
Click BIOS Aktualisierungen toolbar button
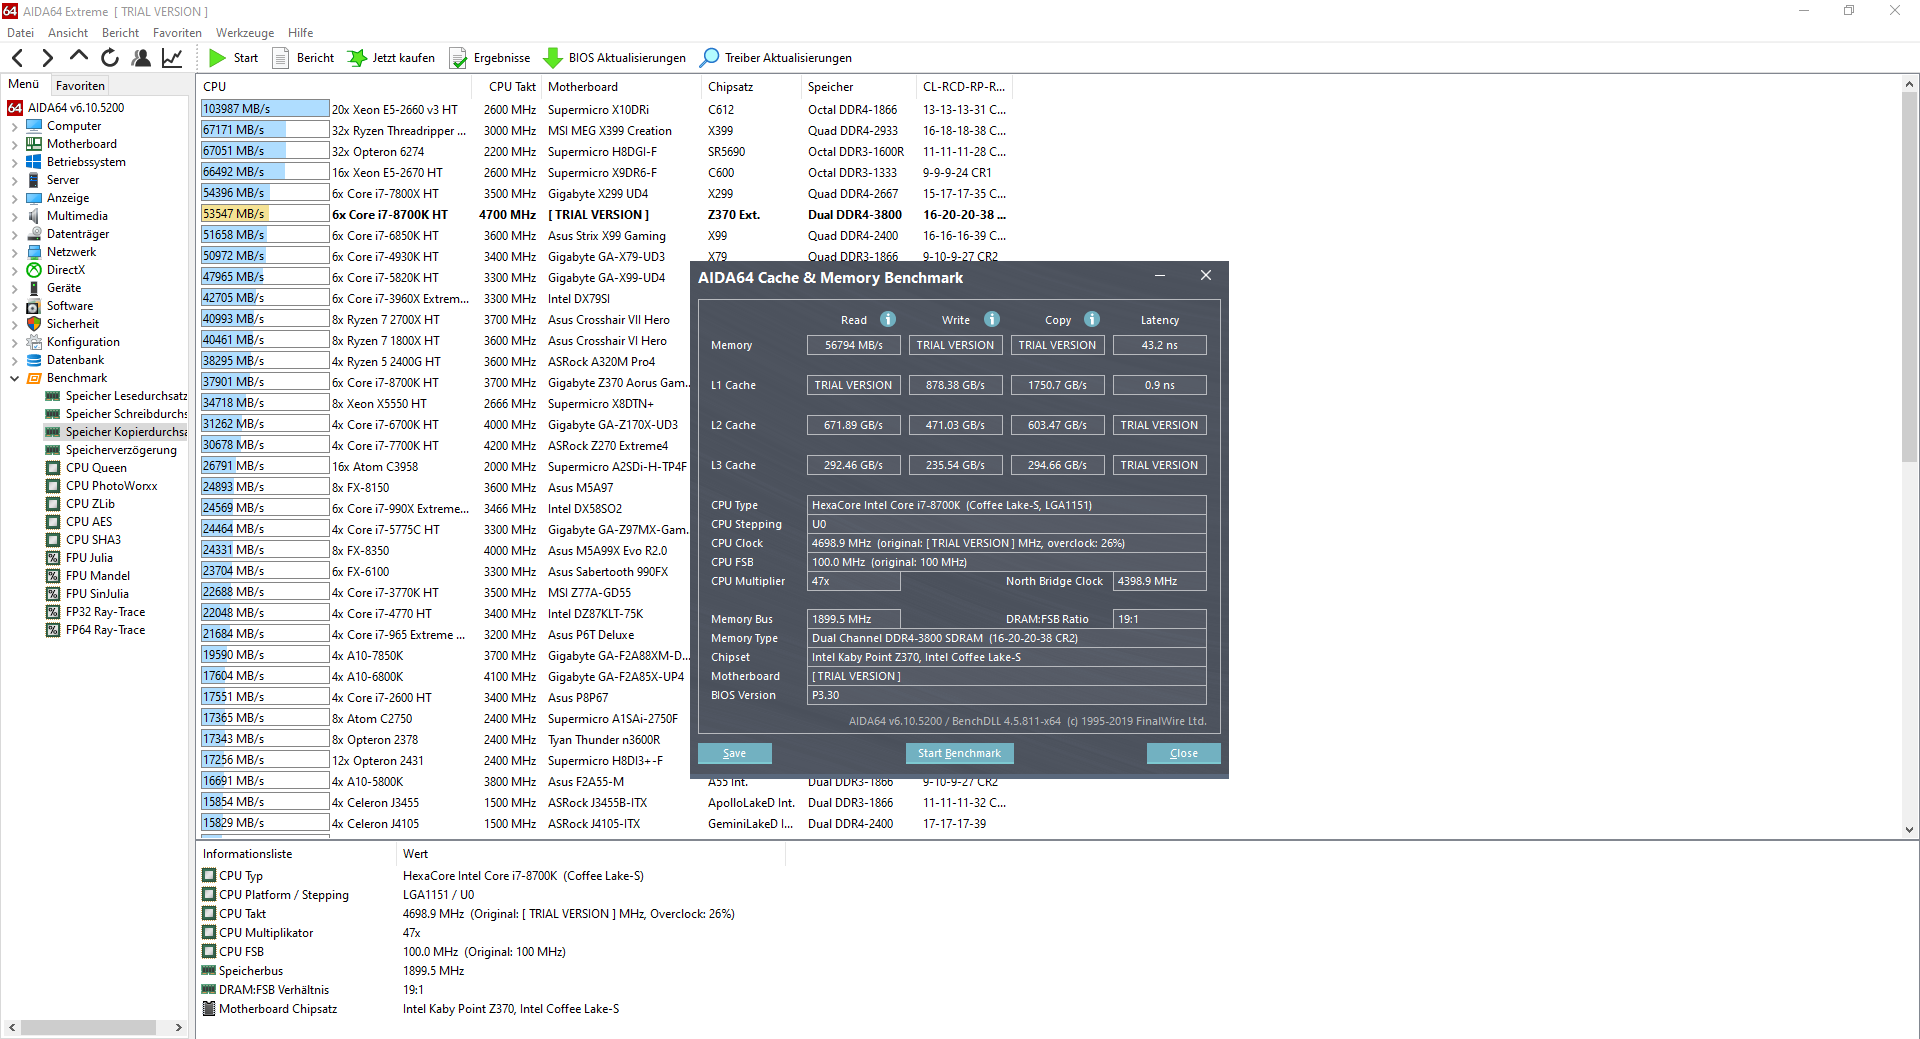(615, 58)
